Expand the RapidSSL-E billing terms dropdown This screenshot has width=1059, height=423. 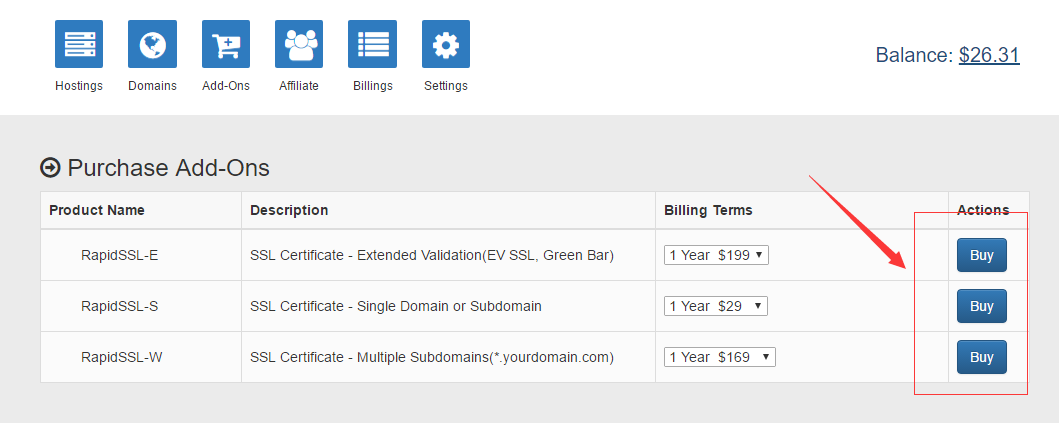(x=716, y=255)
